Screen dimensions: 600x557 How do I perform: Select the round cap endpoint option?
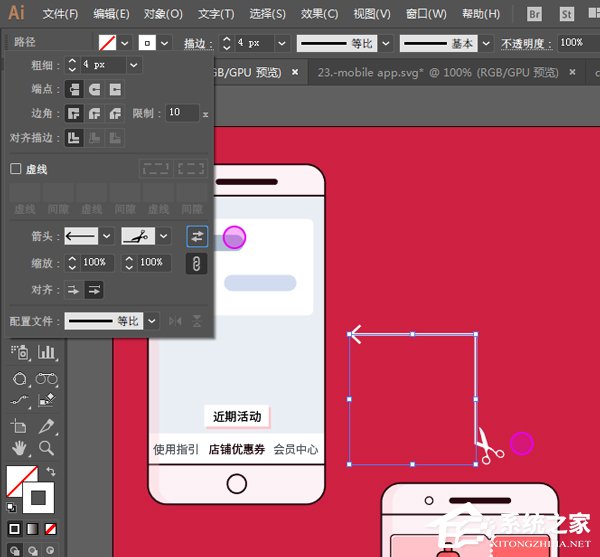(94, 89)
